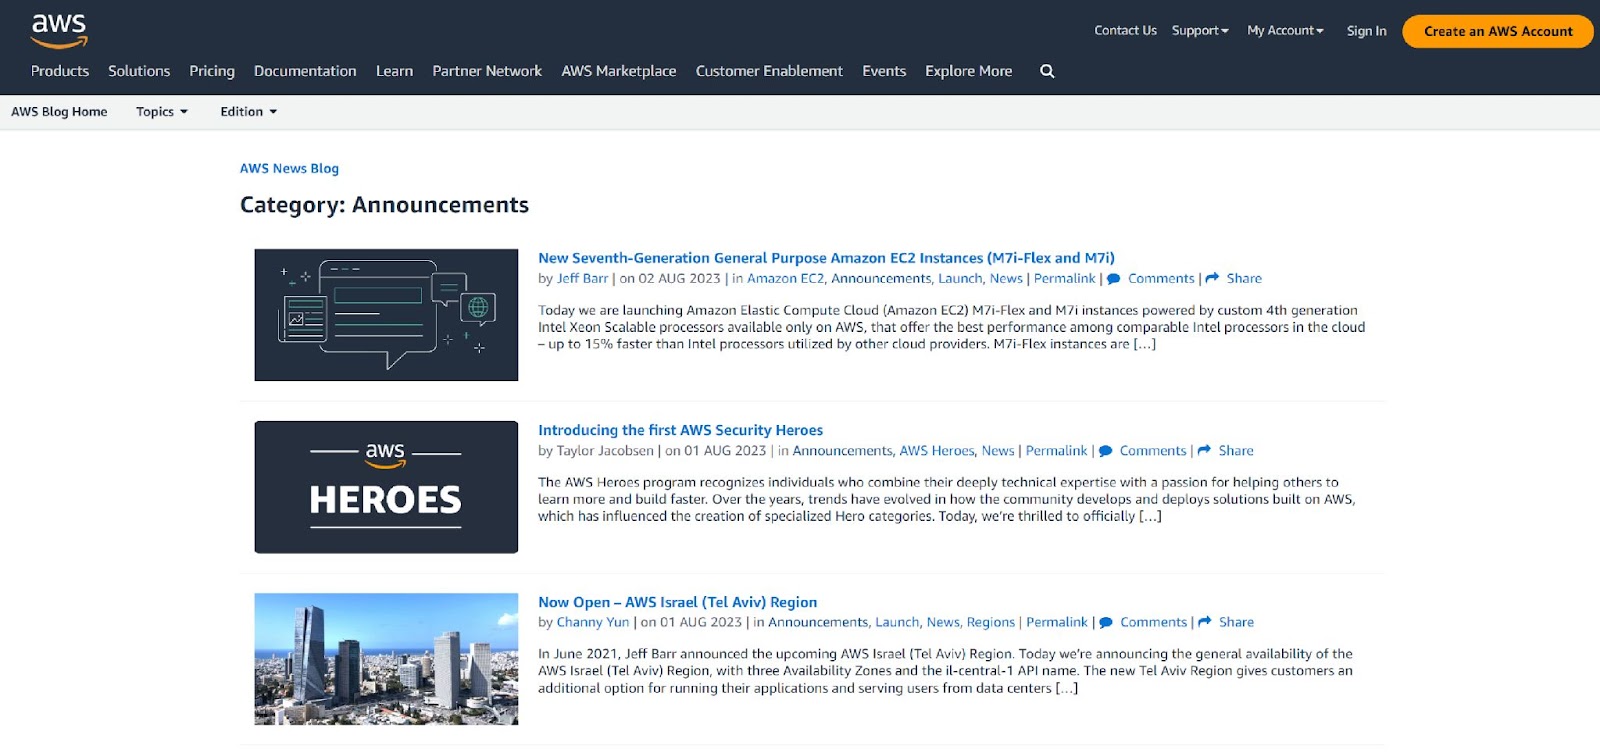
Task: Click comments bubble icon on Security Heroes post
Action: pos(1105,451)
